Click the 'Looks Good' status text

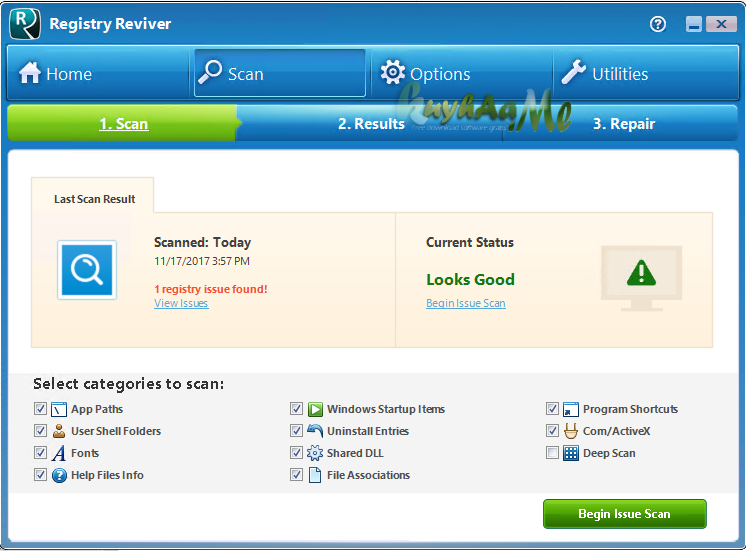point(471,279)
